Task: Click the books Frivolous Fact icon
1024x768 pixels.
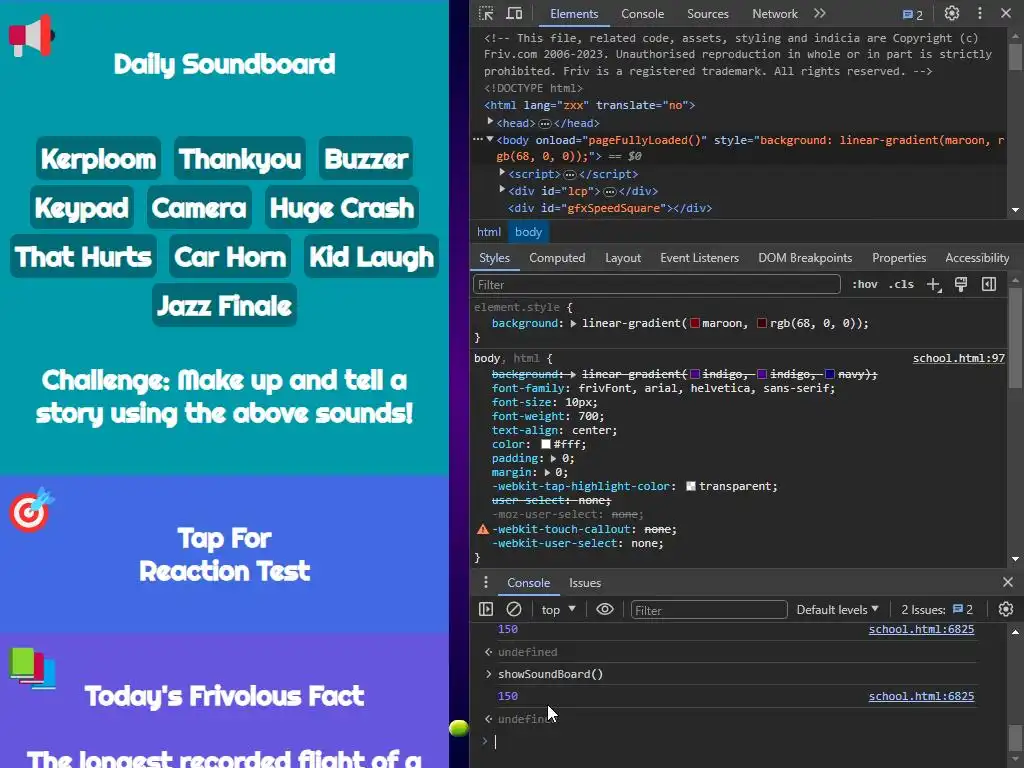Action: tap(32, 669)
